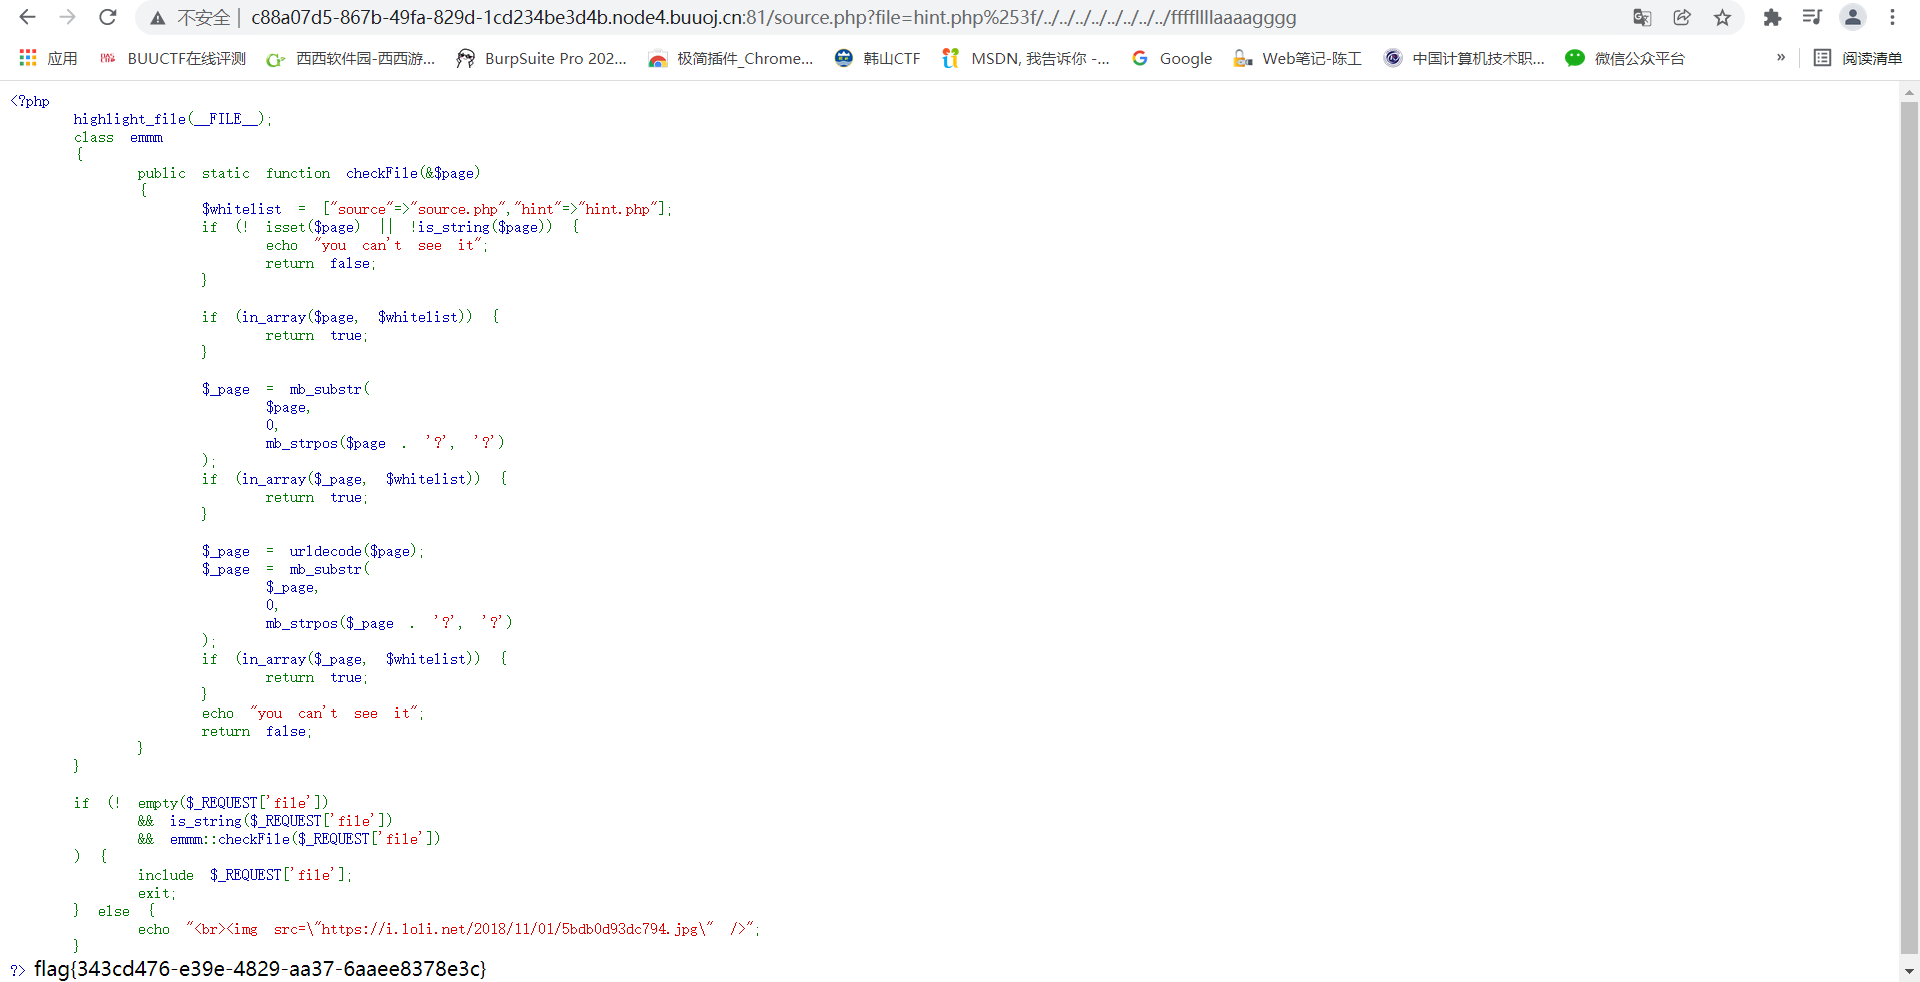Image resolution: width=1920 pixels, height=982 pixels.
Task: Bookmark this page with the star
Action: (1722, 17)
